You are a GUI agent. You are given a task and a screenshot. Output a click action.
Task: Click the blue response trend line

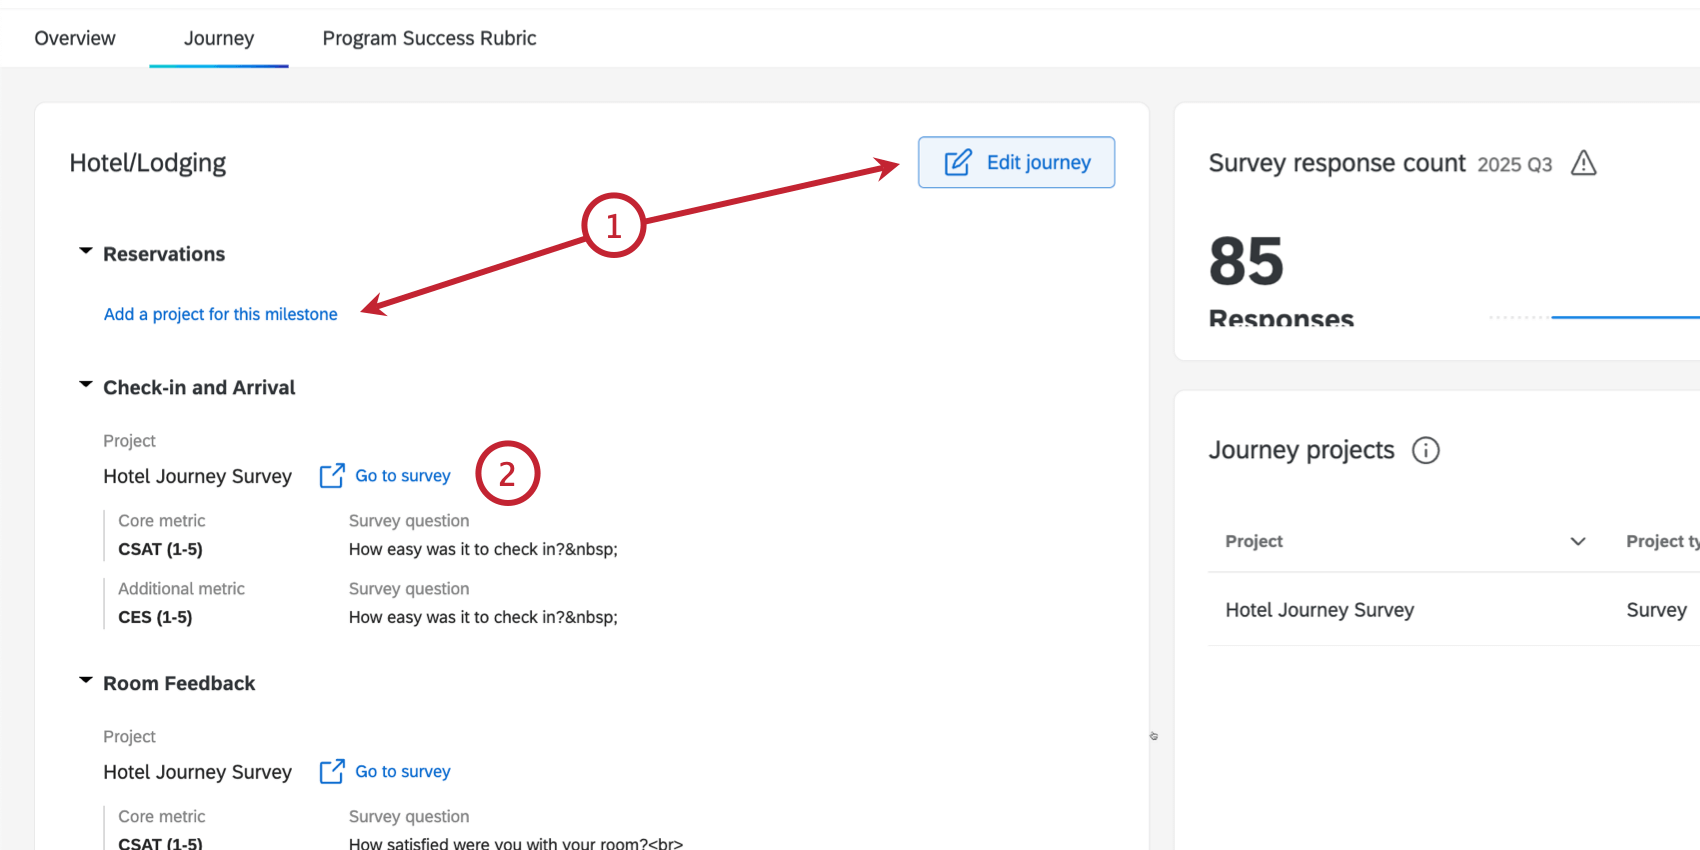1625,317
